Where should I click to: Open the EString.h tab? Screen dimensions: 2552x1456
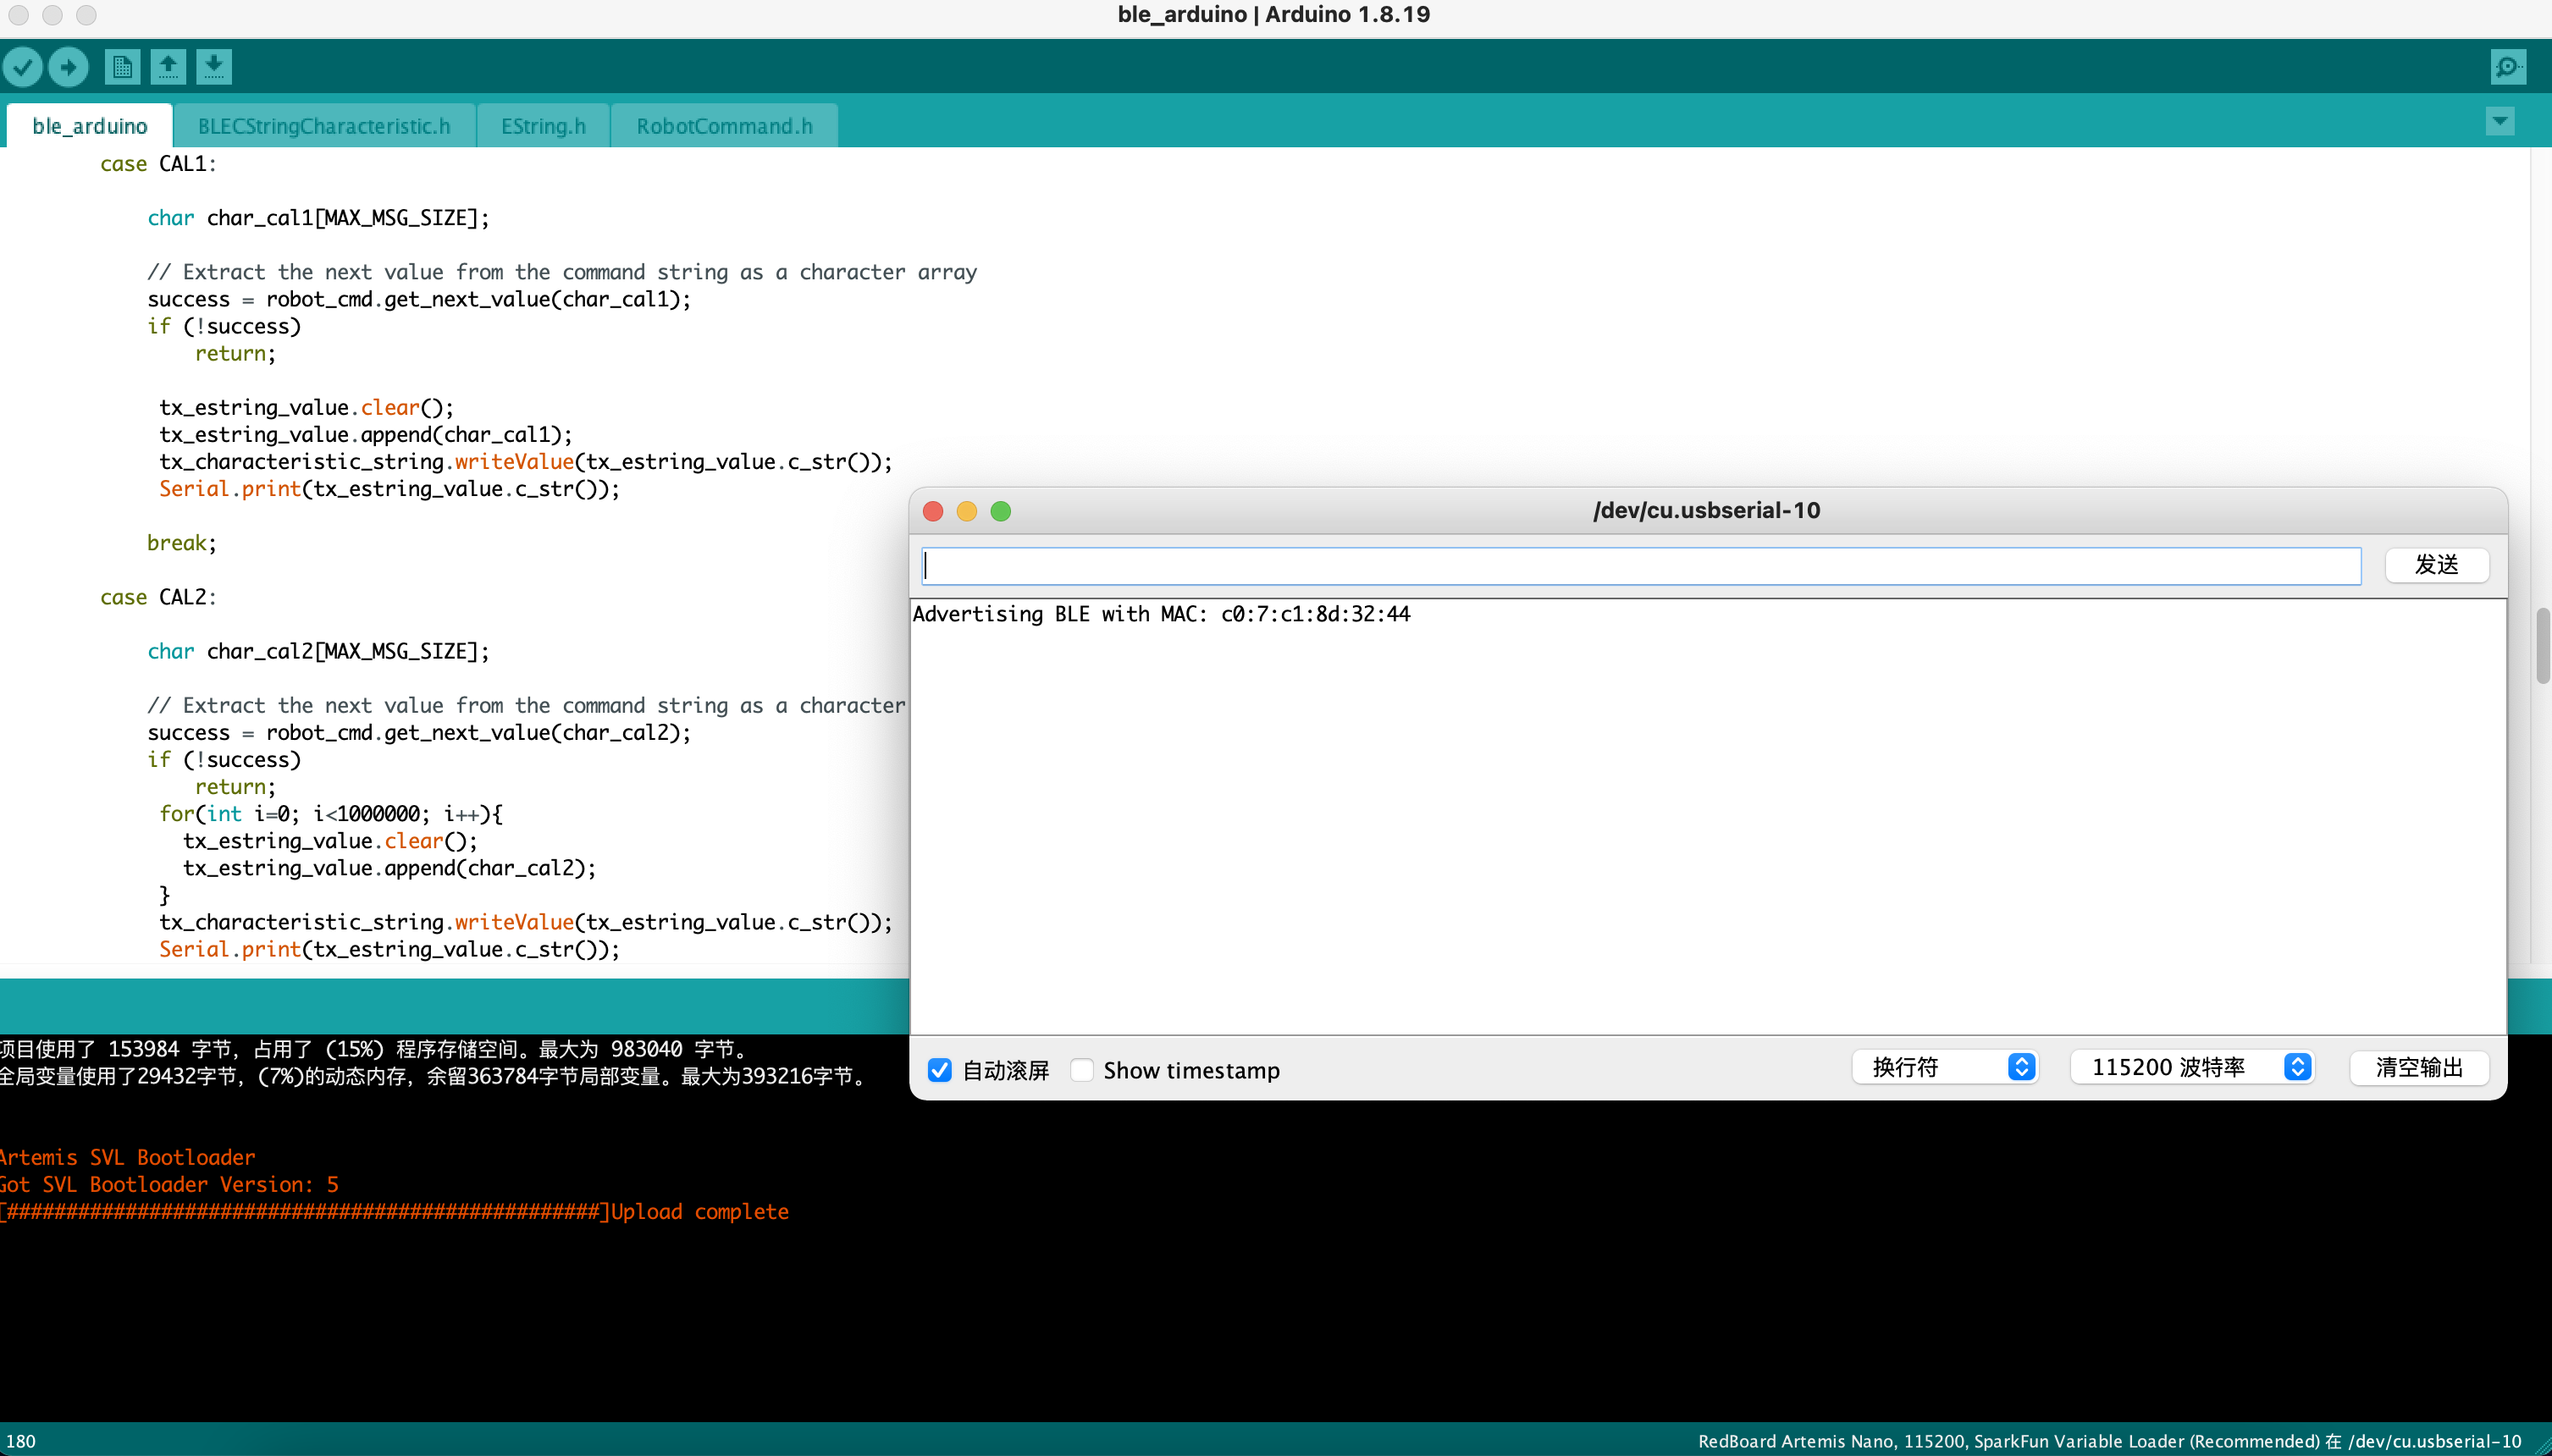[543, 126]
